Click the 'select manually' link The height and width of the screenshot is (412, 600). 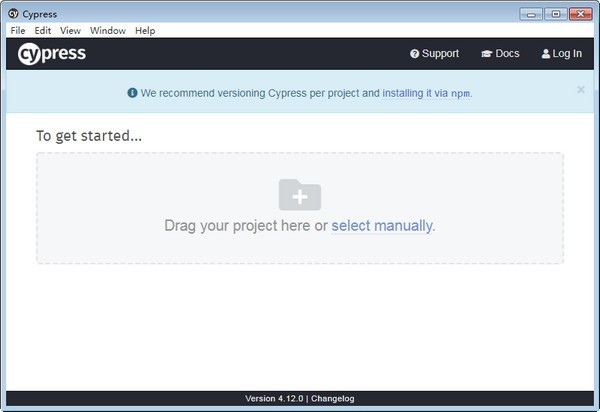[x=382, y=226]
